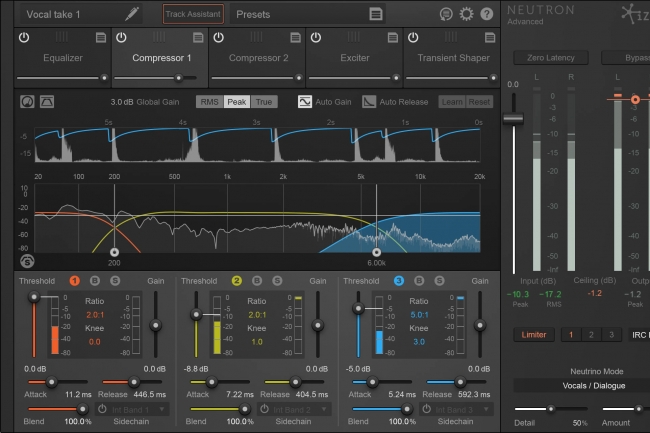Screen dimensions: 650x433
Task: Select the Compressor 1 module tab
Action: 161,58
